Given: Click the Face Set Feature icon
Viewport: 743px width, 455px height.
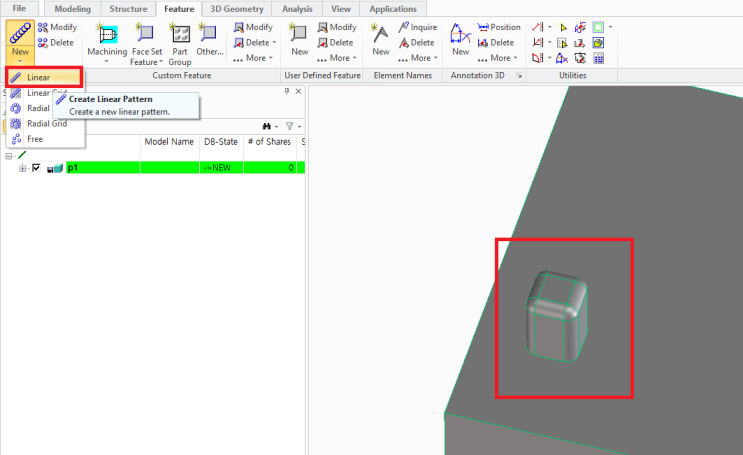Looking at the screenshot, I should [145, 33].
